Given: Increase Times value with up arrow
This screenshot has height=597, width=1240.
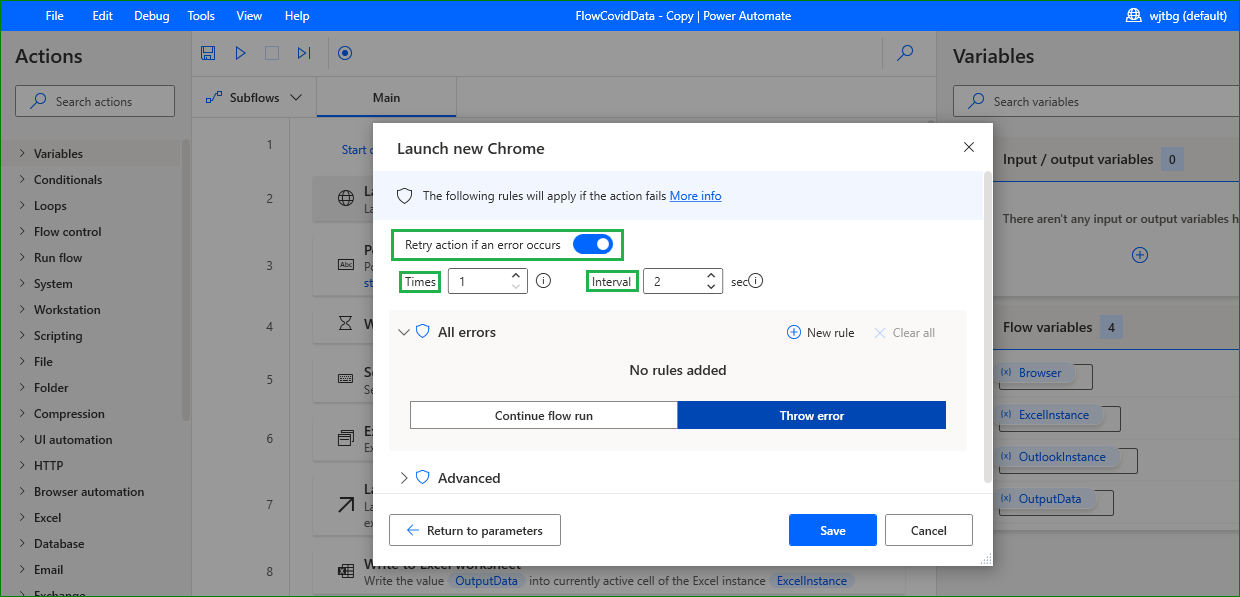Looking at the screenshot, I should point(515,275).
